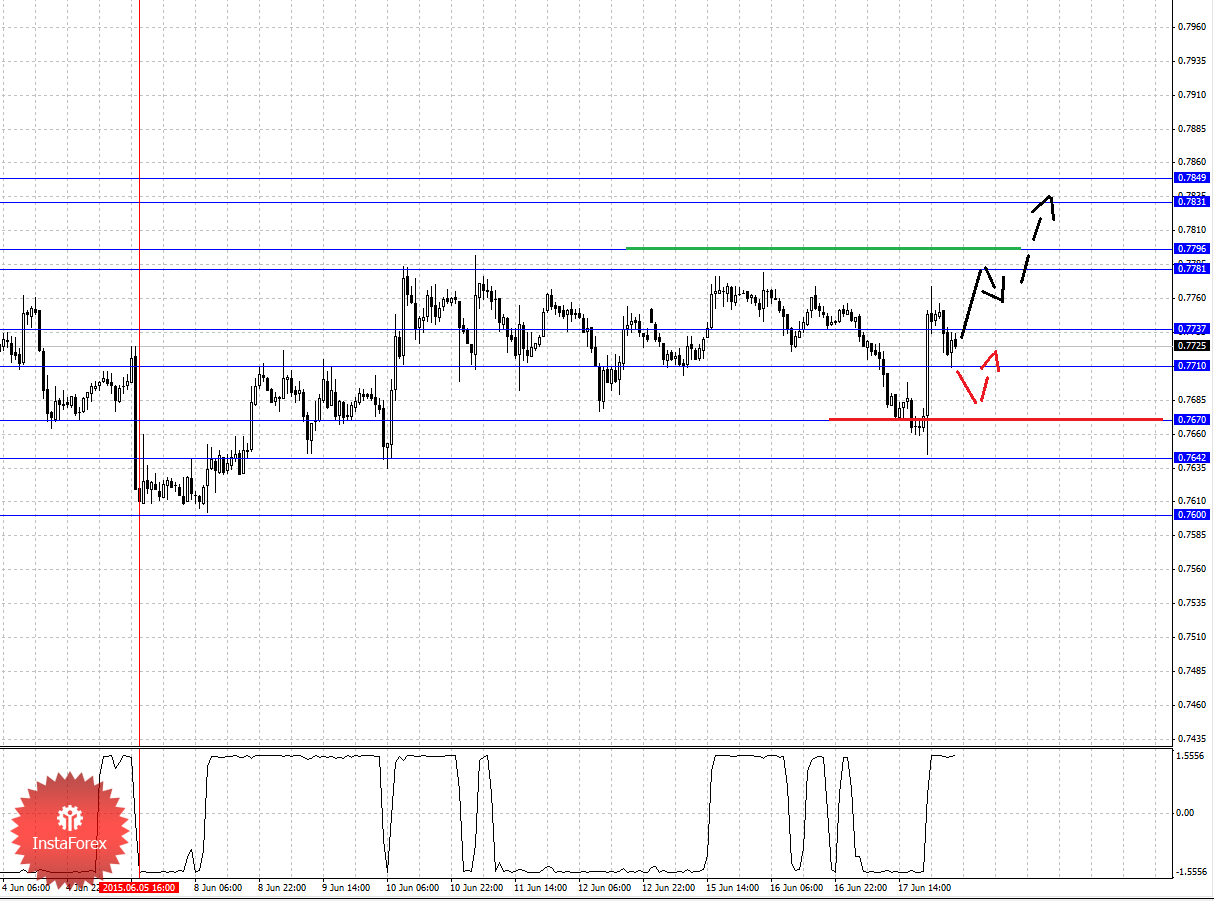1214x901 pixels.
Task: Click the 16 Jun 06:00 time axis label
Action: point(796,887)
